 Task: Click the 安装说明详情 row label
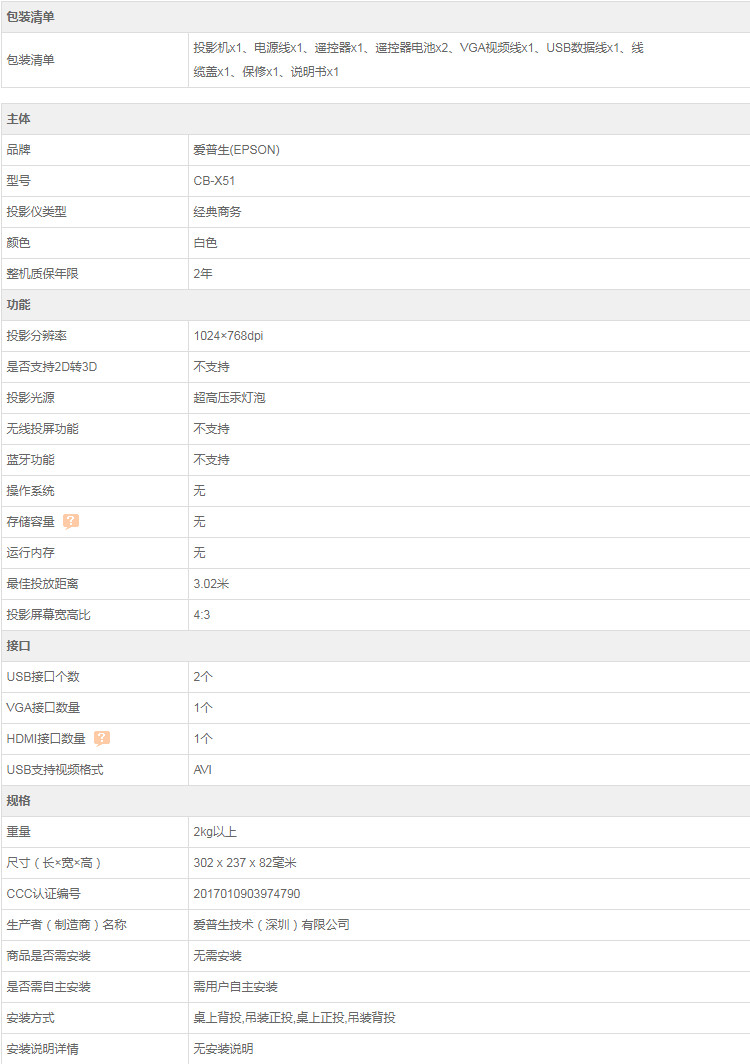coord(42,1049)
